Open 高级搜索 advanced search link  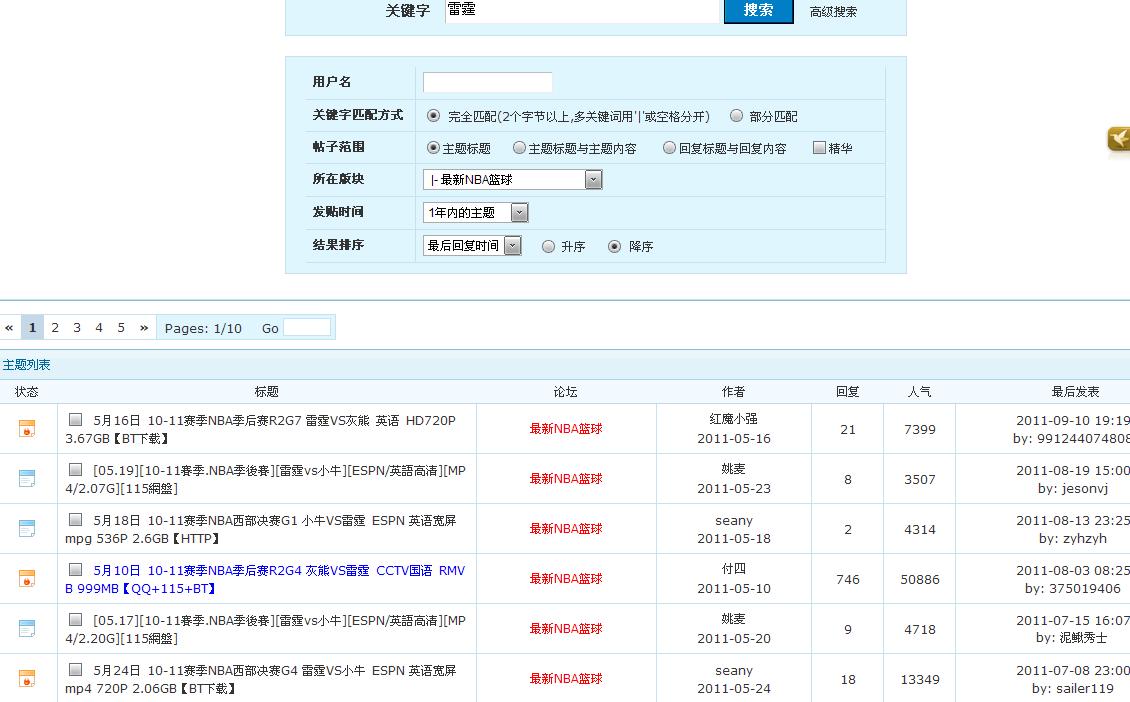pos(833,12)
